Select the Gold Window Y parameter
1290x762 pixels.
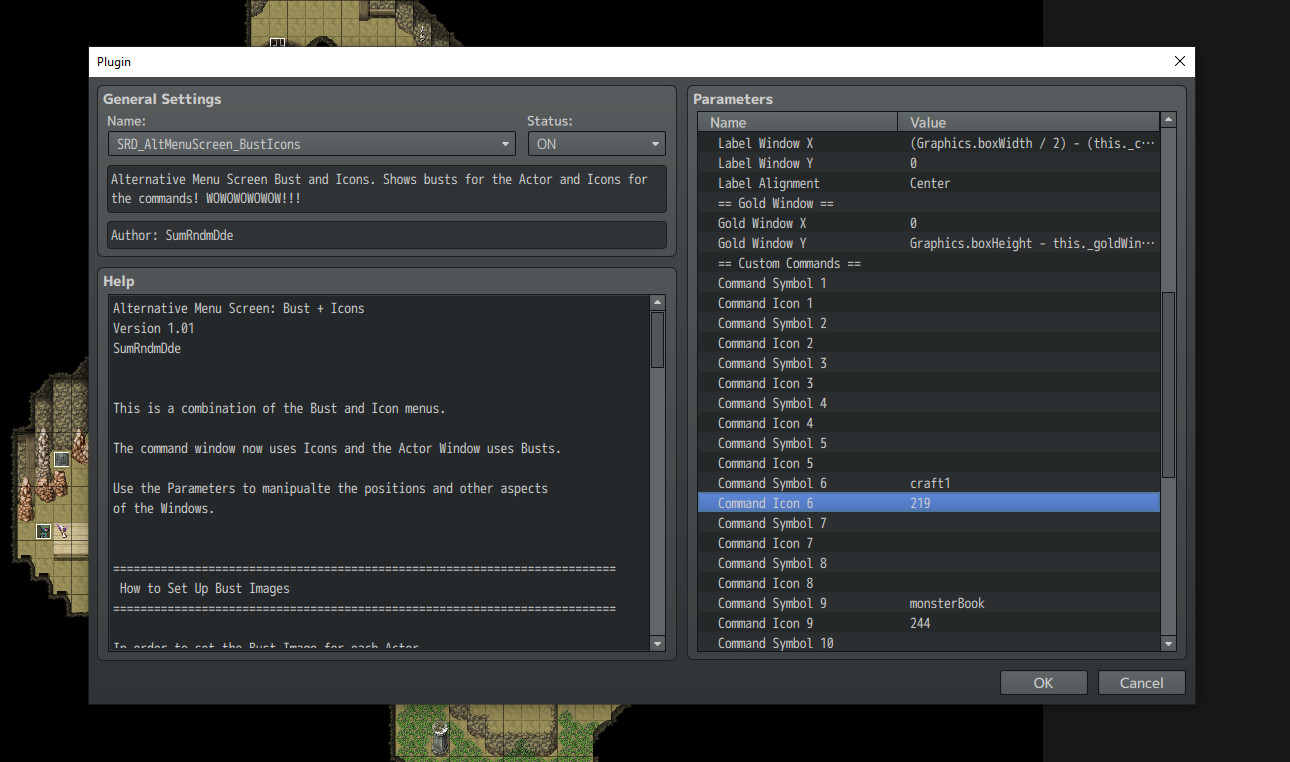[x=929, y=243]
